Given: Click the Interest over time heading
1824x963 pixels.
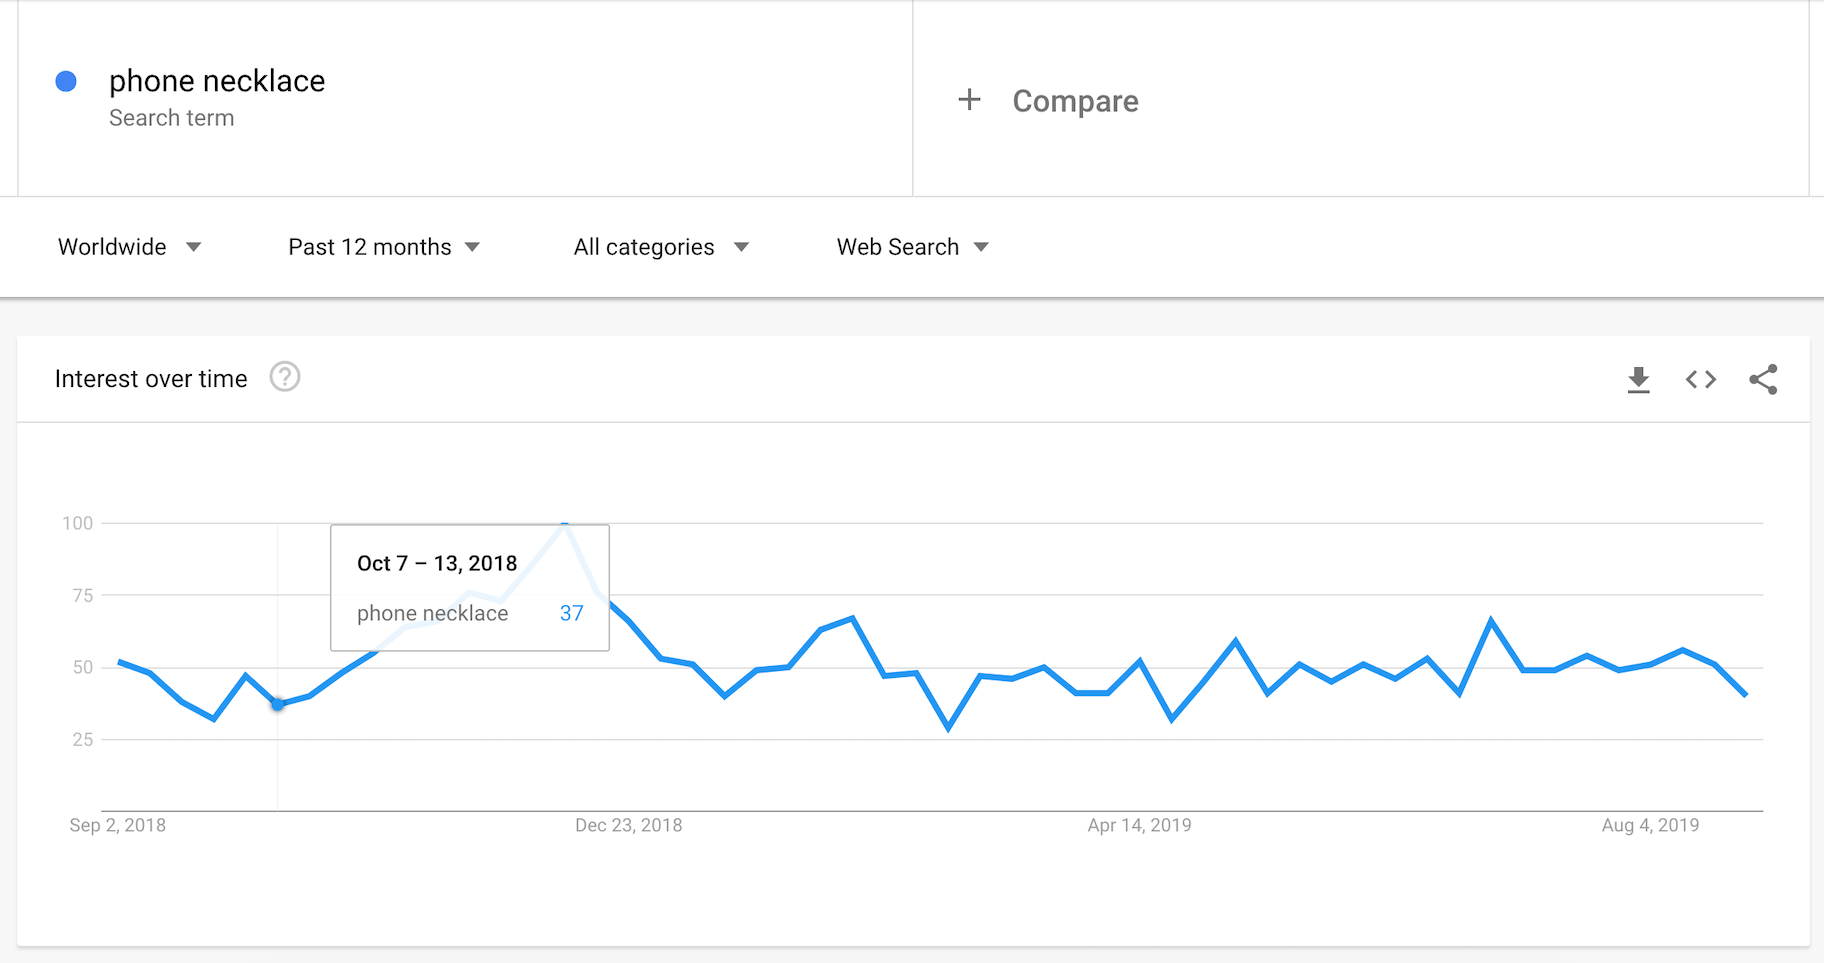Looking at the screenshot, I should pyautogui.click(x=151, y=379).
